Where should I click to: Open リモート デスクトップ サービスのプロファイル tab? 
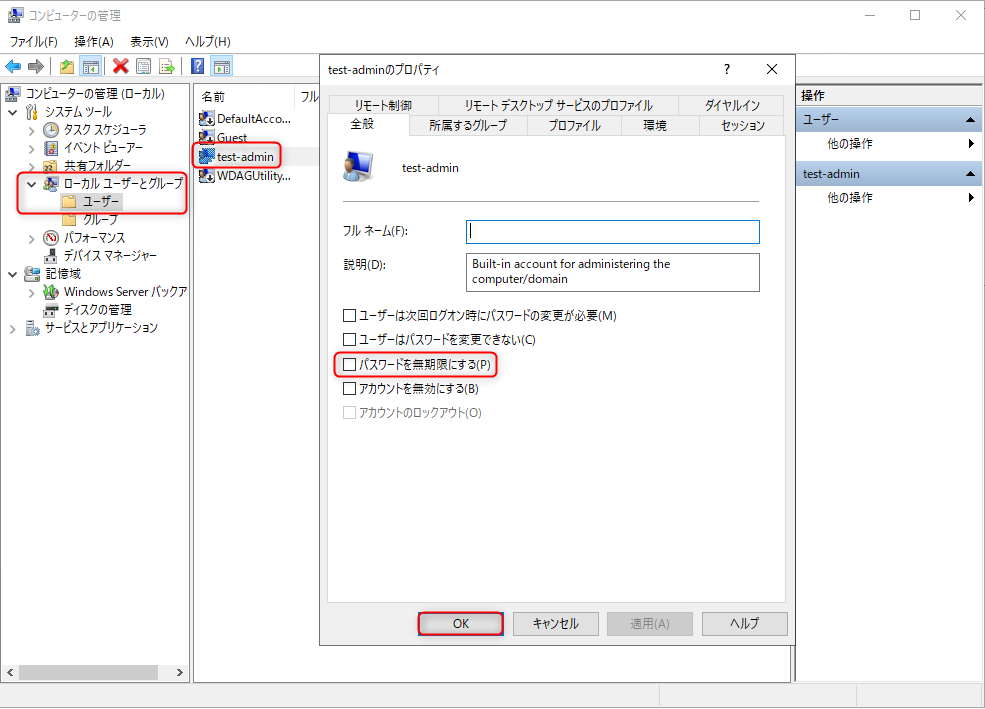pos(558,105)
